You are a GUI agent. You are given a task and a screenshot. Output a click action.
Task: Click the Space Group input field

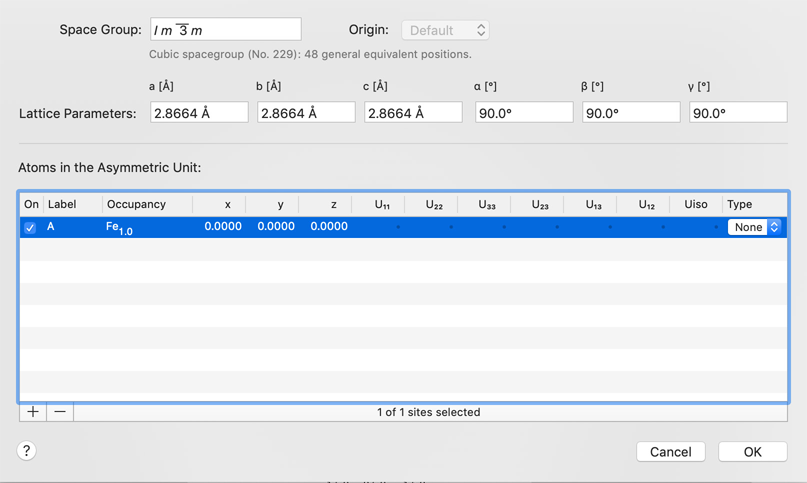[x=226, y=30]
